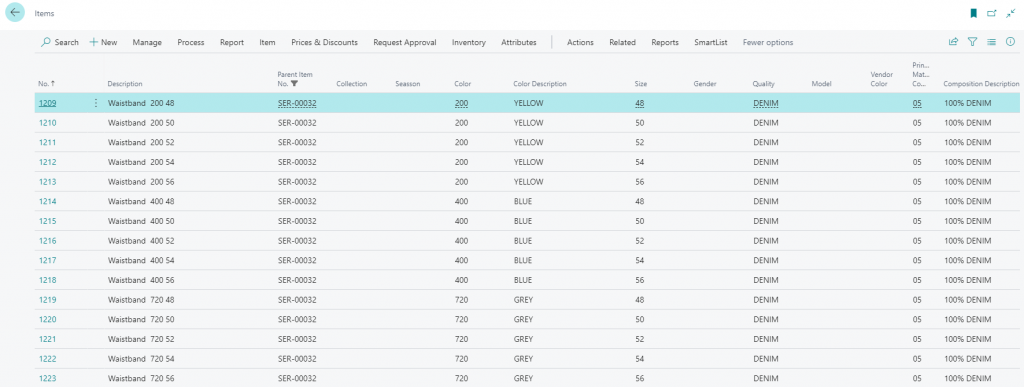Open the Related menu

click(622, 42)
